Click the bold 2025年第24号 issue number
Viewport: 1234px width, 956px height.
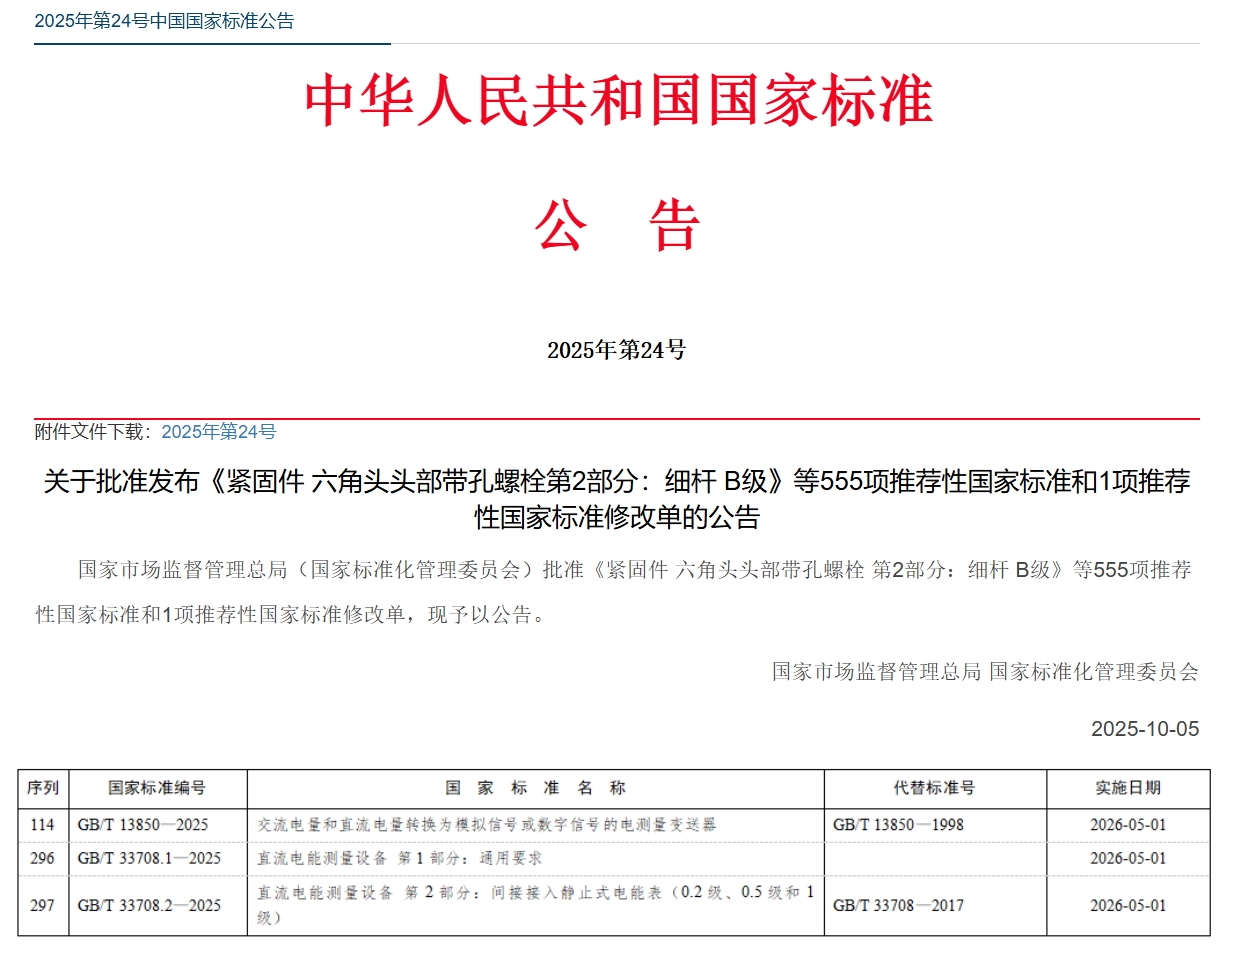(x=616, y=350)
